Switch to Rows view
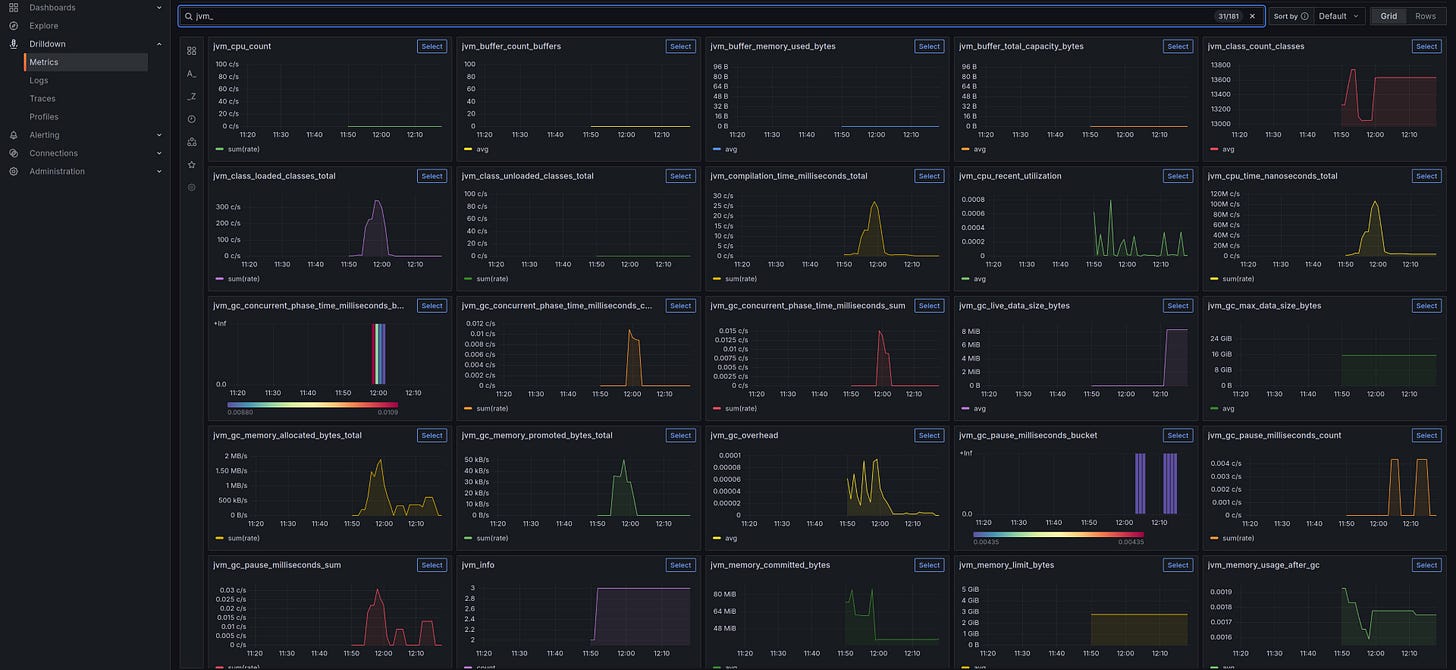Image resolution: width=1456 pixels, height=670 pixels. pos(1424,16)
